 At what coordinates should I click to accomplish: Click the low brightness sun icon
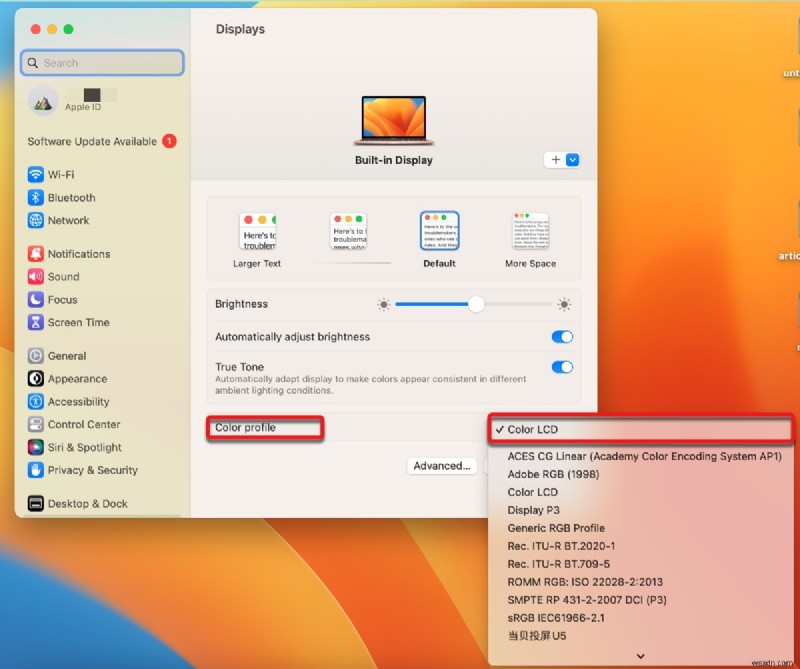[384, 305]
